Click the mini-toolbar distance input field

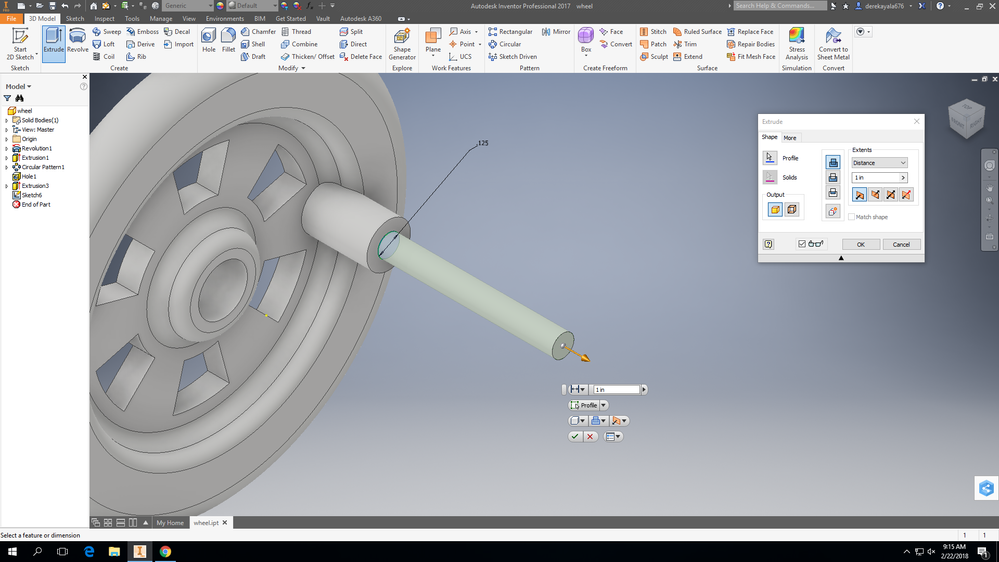[617, 389]
